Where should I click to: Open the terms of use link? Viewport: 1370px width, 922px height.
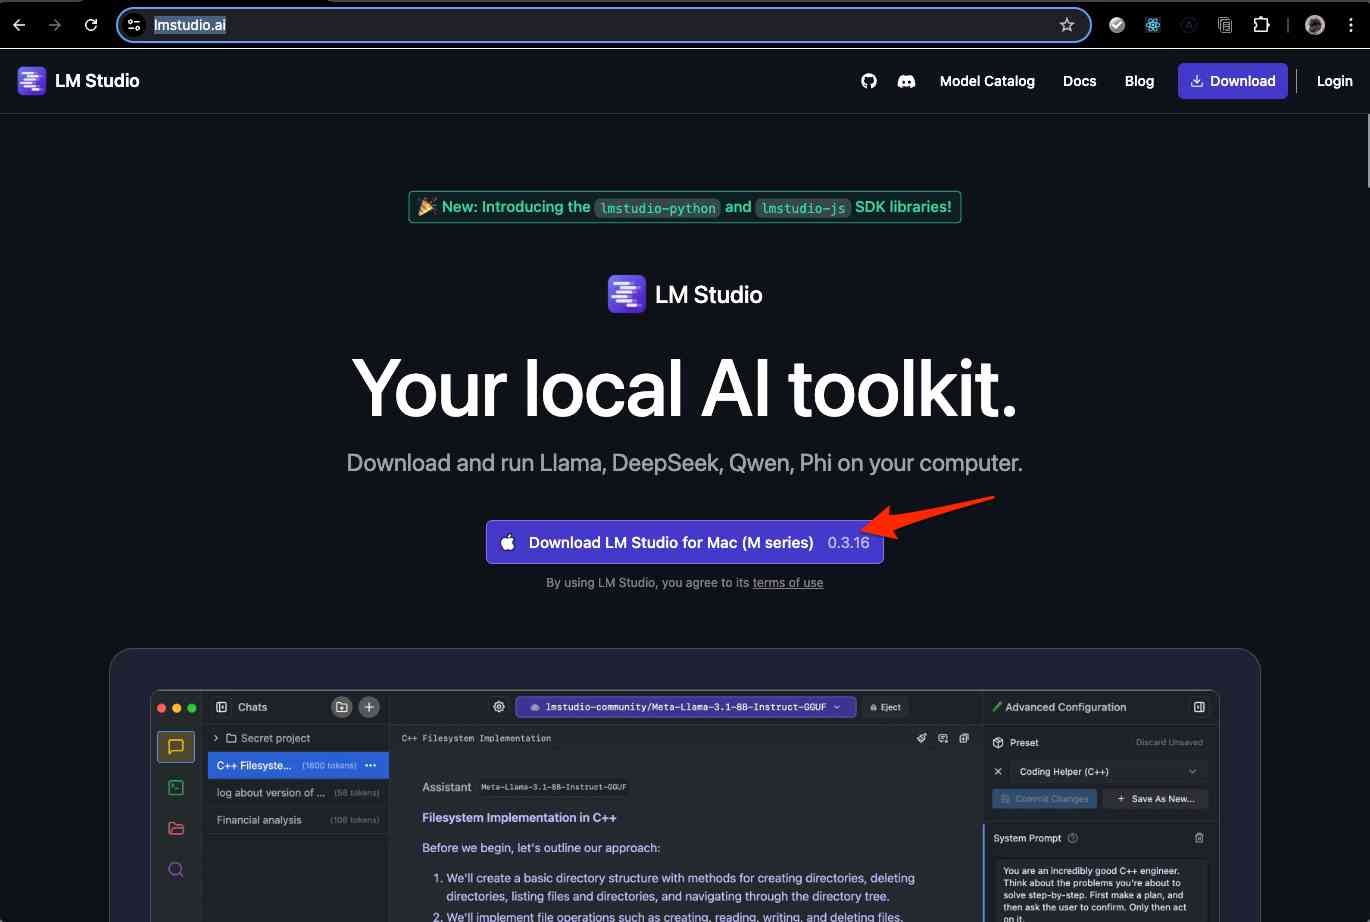[x=787, y=583]
